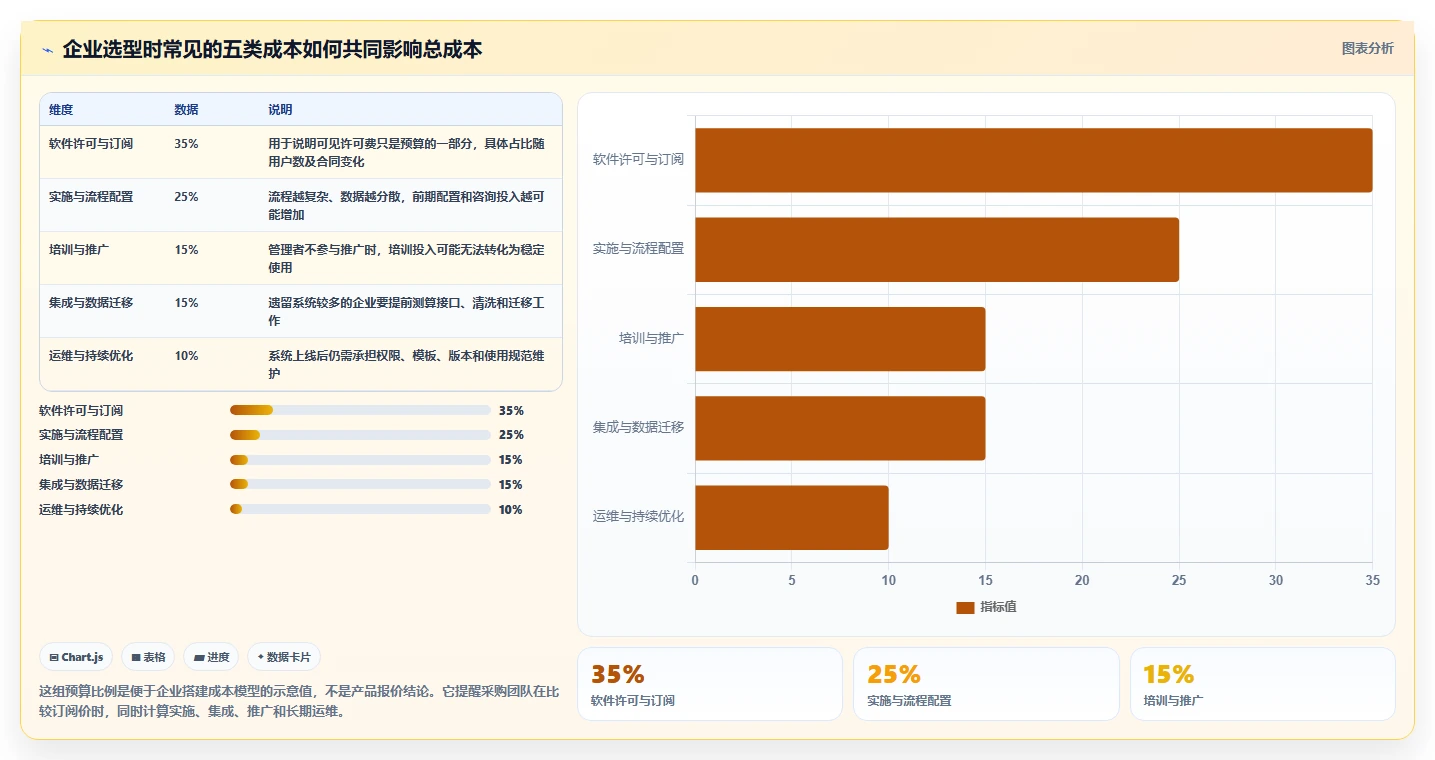Click the 运维与持续优化 y-axis label on the chart
Screen dimensions: 1435x760
638,517
